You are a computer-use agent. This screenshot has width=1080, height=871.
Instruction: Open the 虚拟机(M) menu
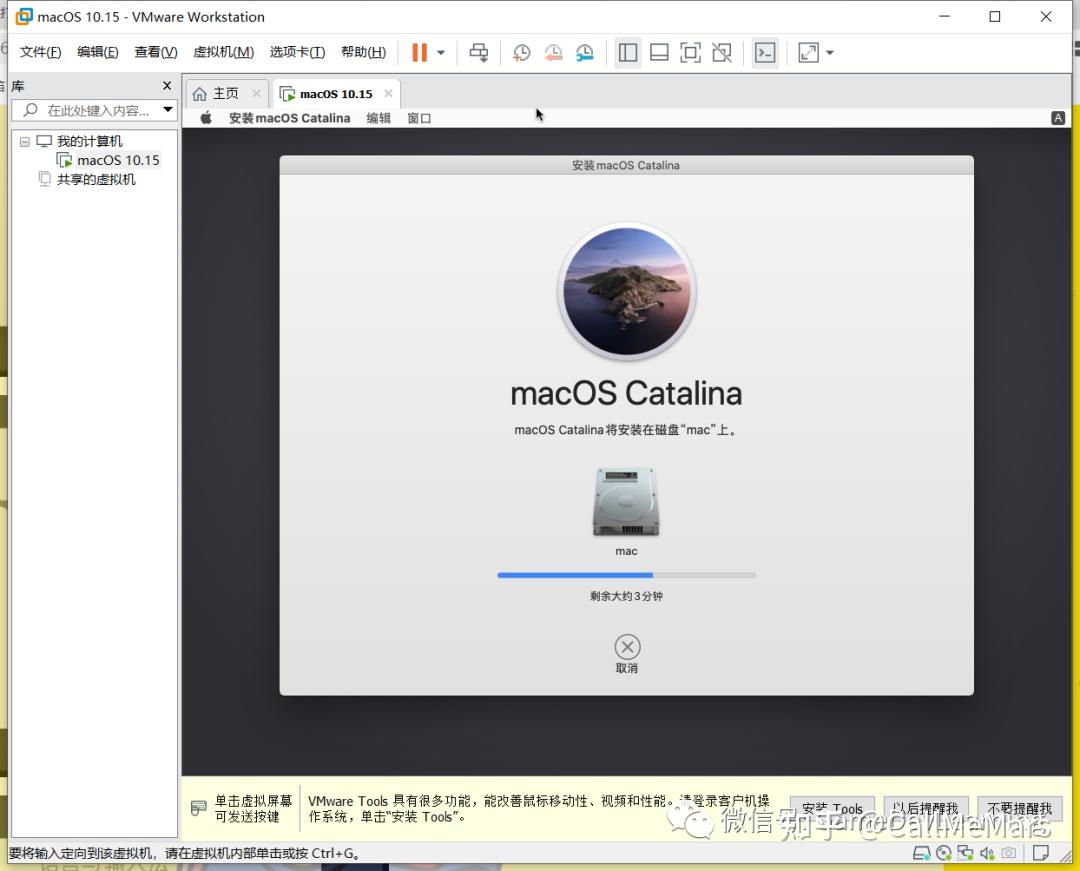(223, 52)
